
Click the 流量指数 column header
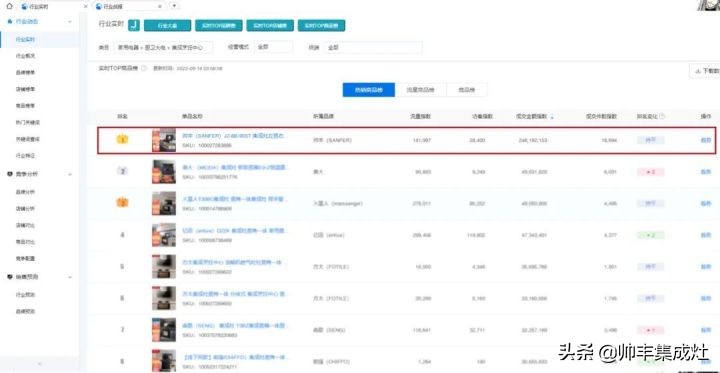pyautogui.click(x=420, y=117)
